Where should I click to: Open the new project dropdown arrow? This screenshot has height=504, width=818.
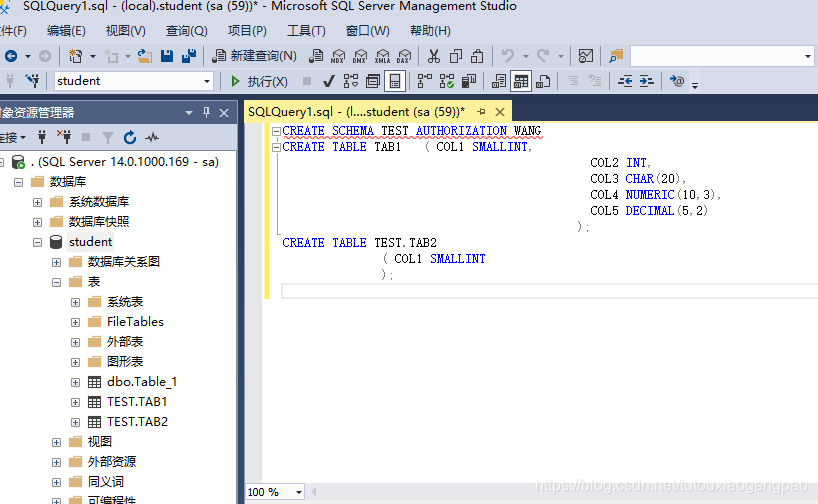coord(93,56)
